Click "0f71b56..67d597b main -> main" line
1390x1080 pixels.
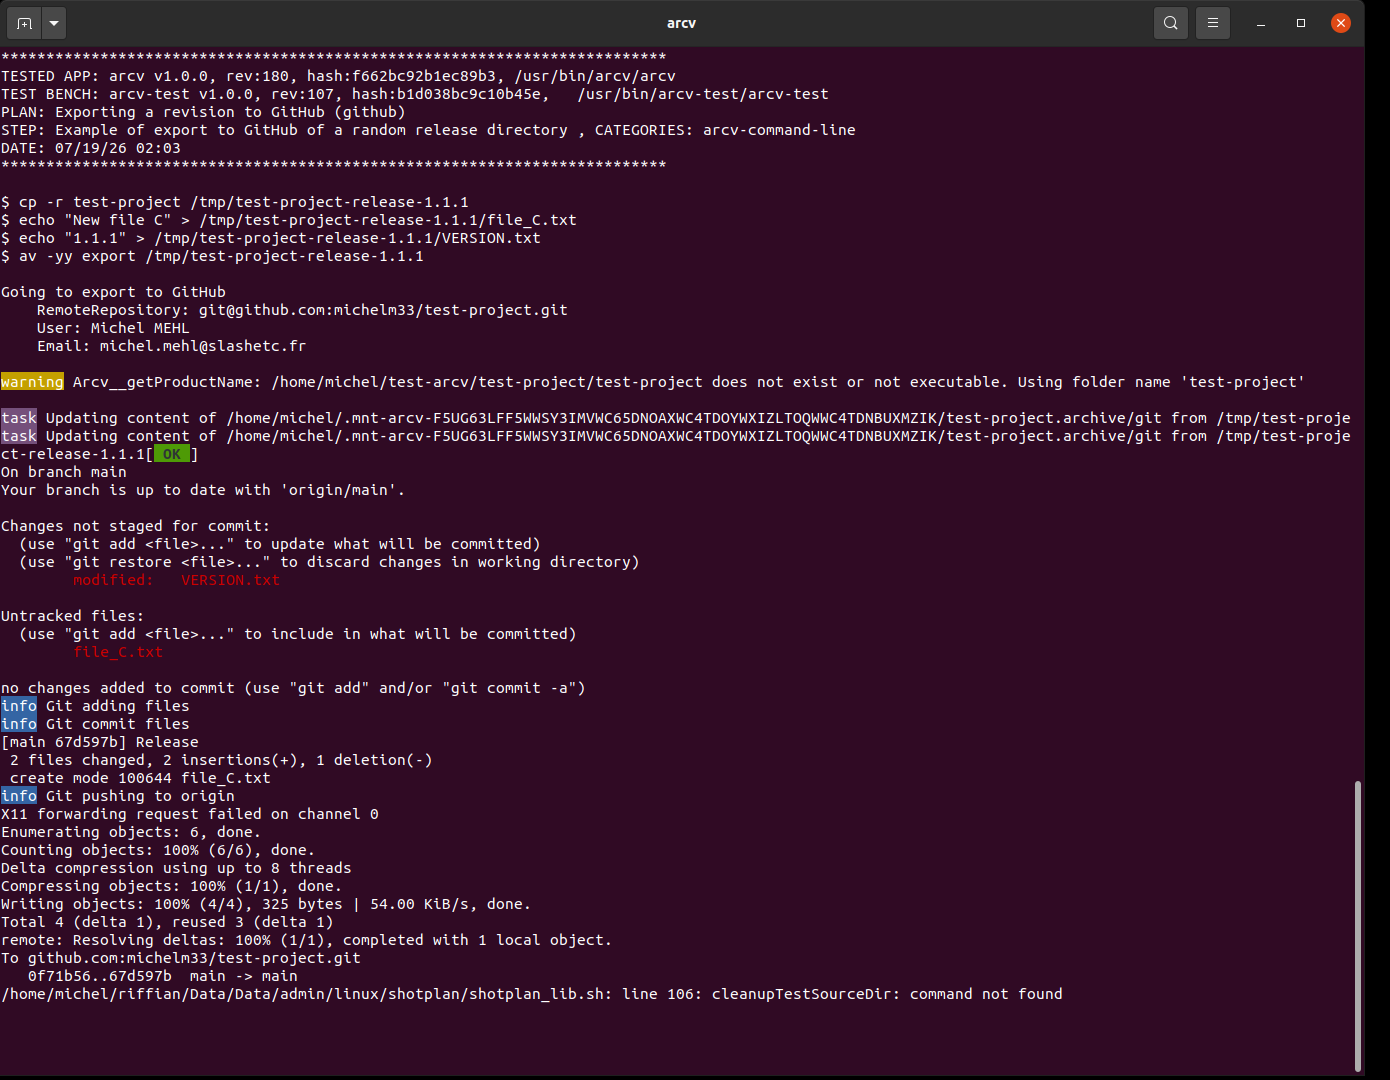(162, 976)
